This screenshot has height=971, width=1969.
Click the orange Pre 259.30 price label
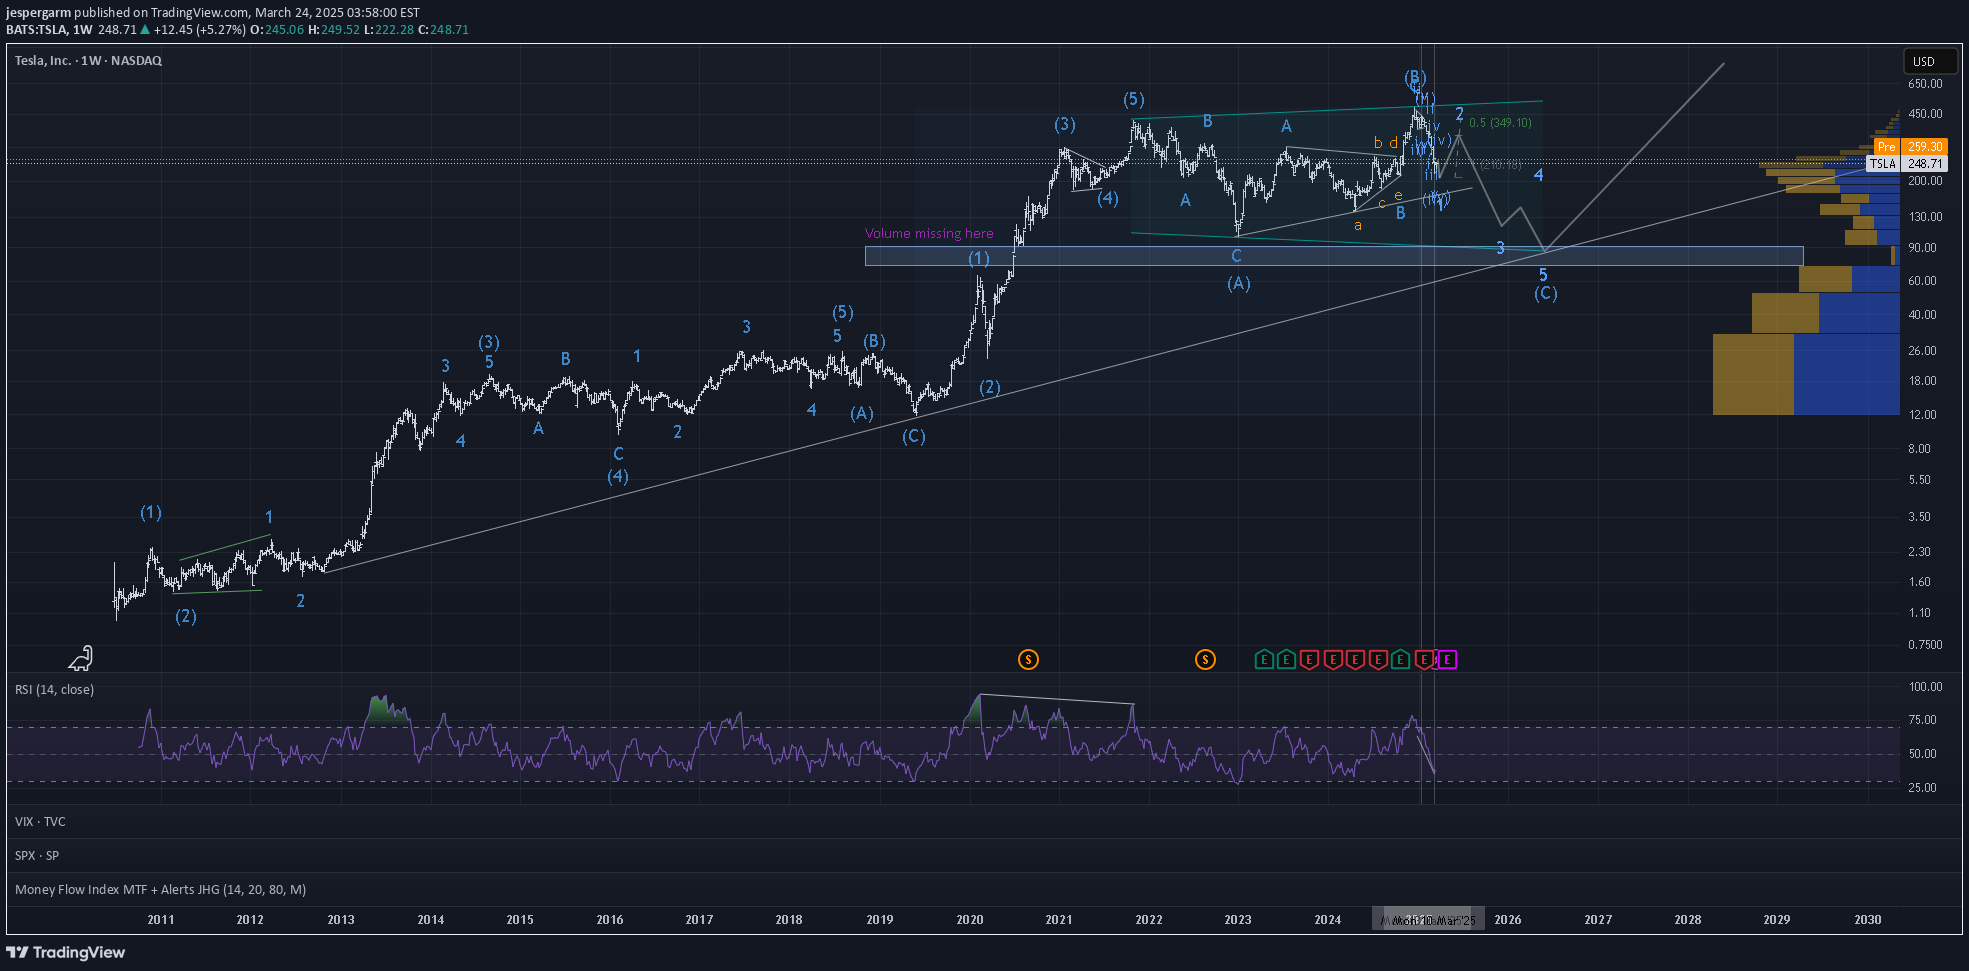tap(1909, 146)
